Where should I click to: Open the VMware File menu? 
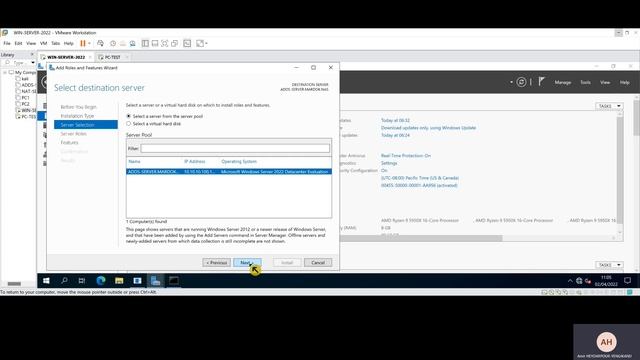click(x=7, y=43)
